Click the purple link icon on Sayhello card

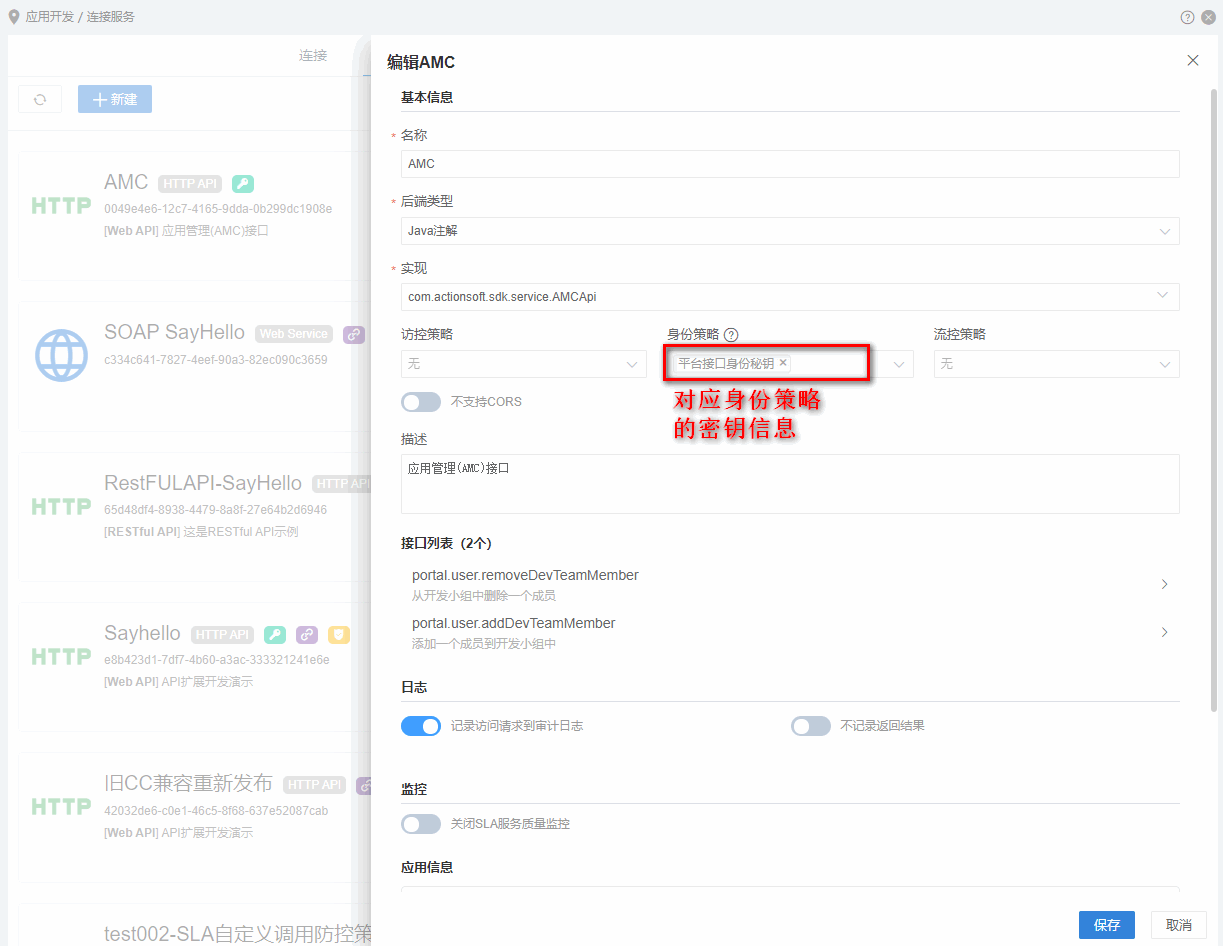(x=307, y=635)
